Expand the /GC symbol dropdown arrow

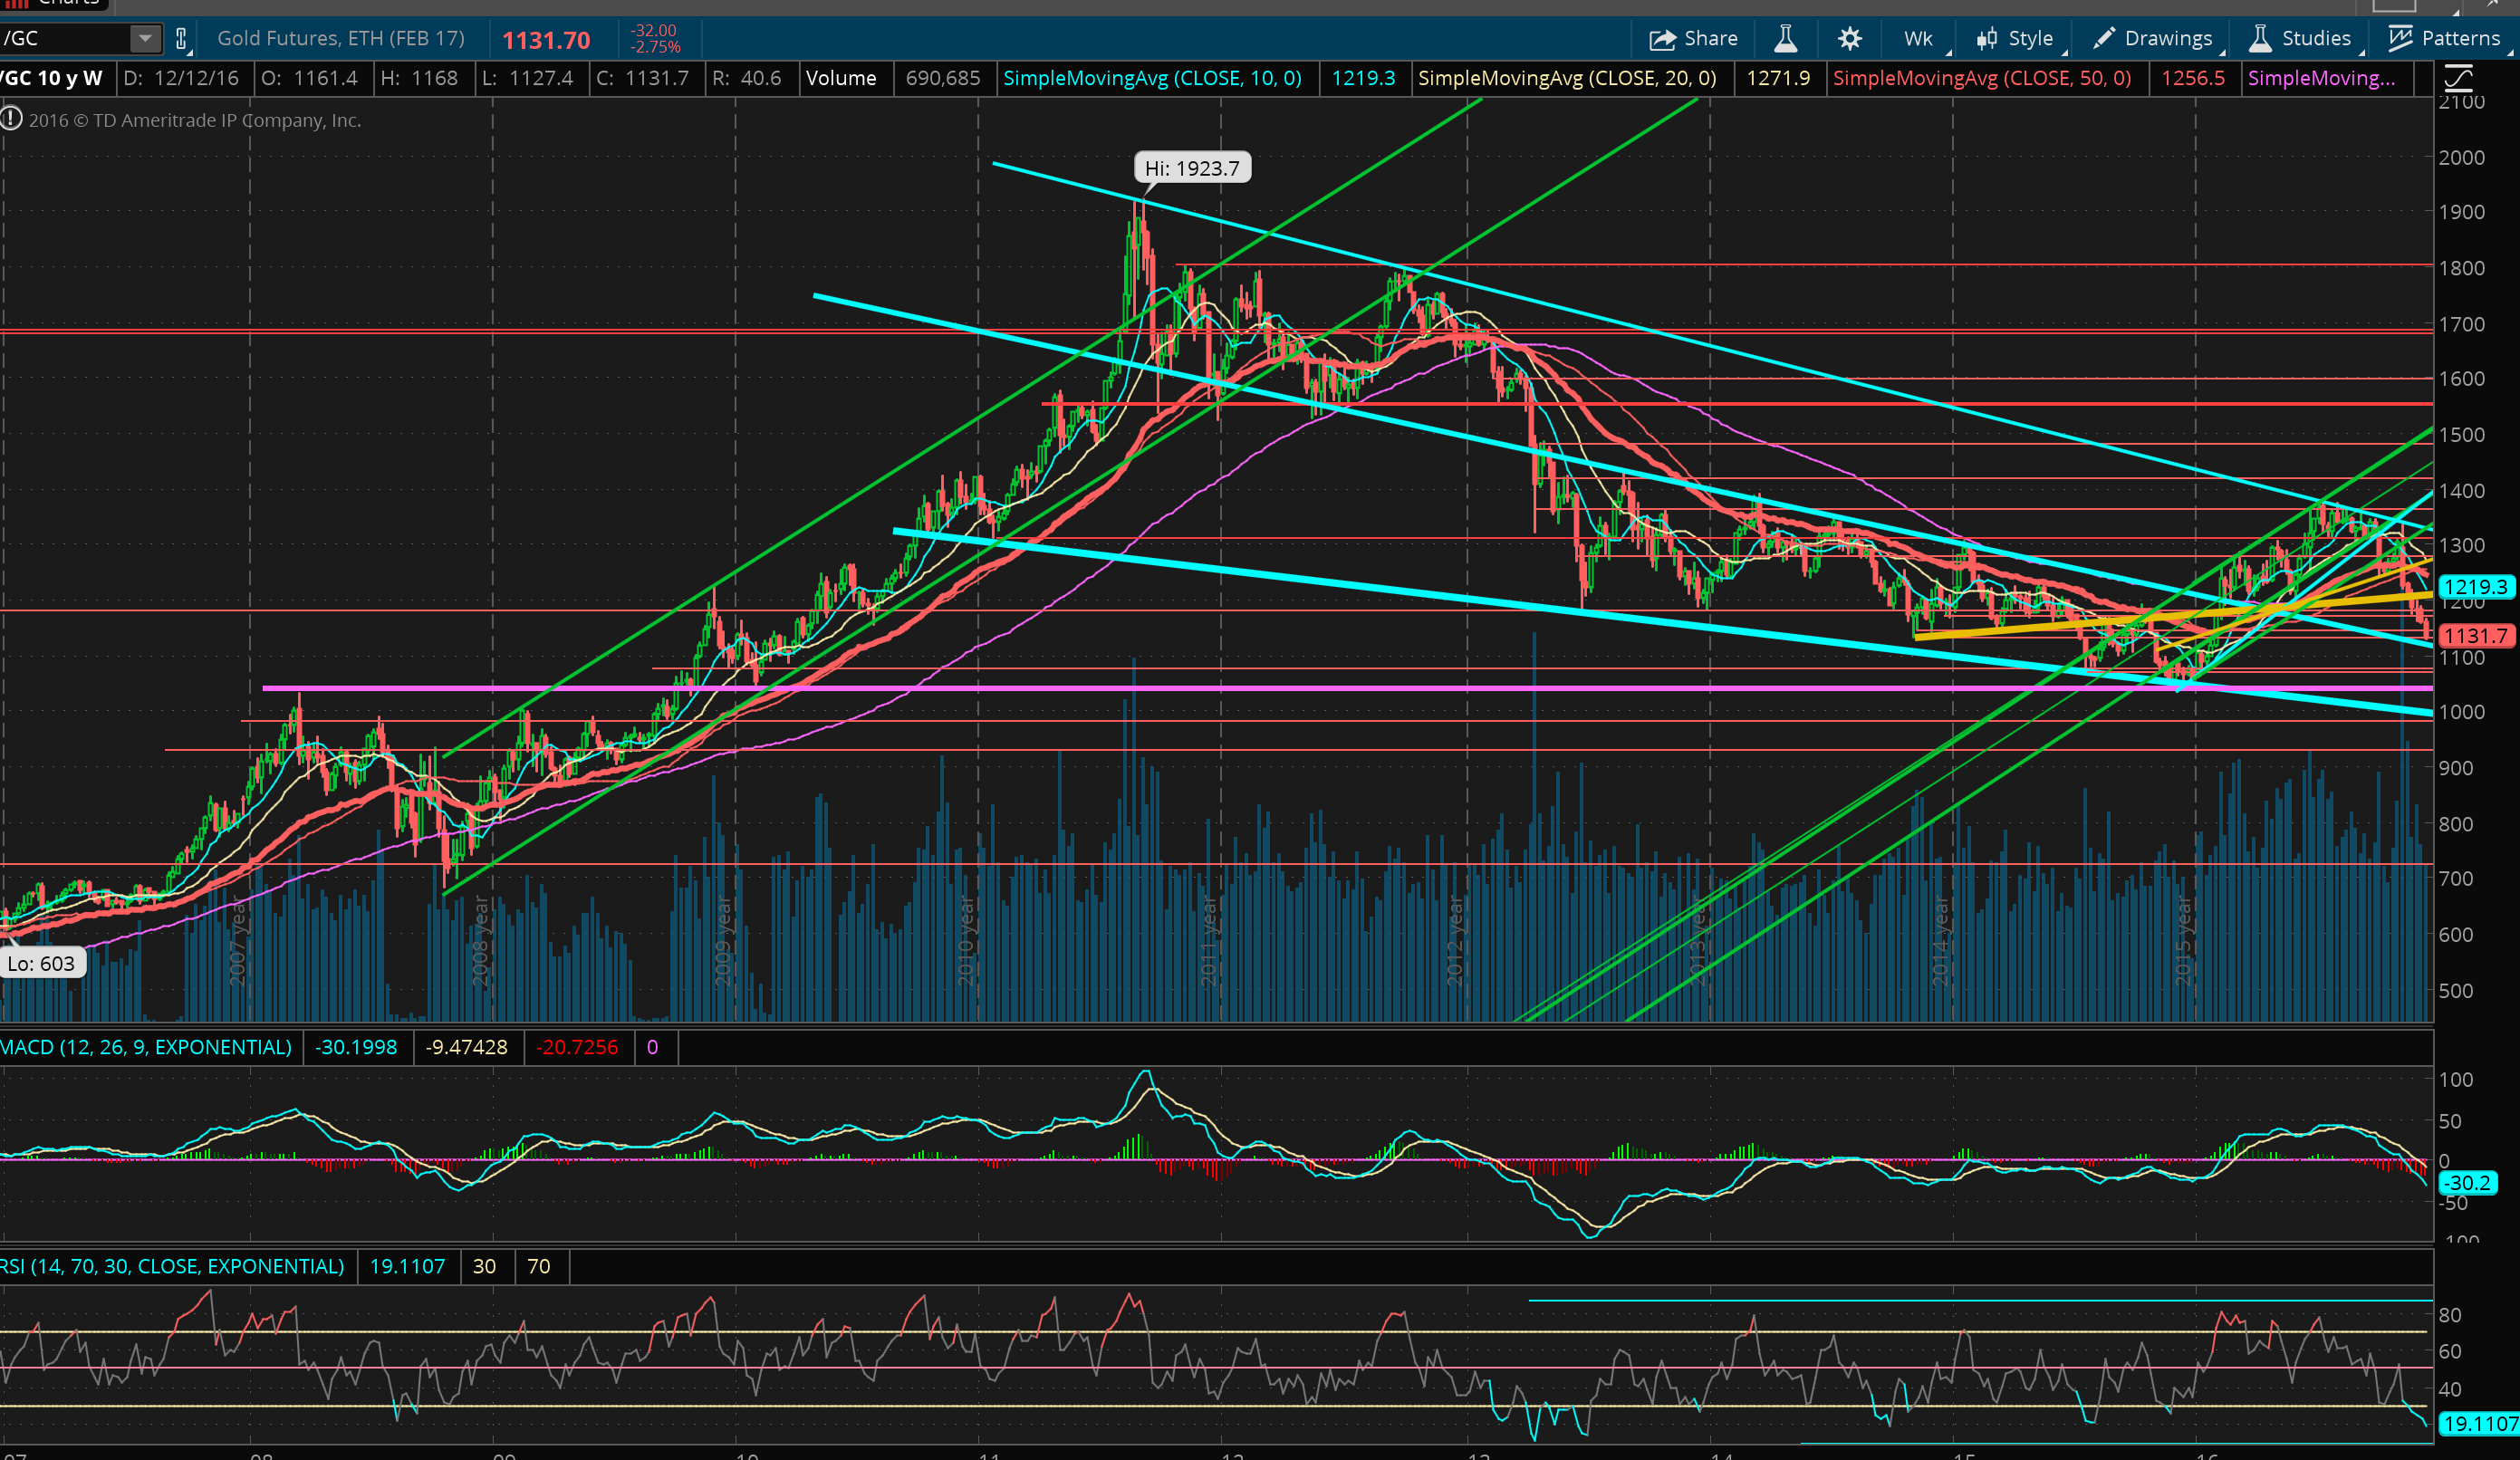(x=145, y=39)
